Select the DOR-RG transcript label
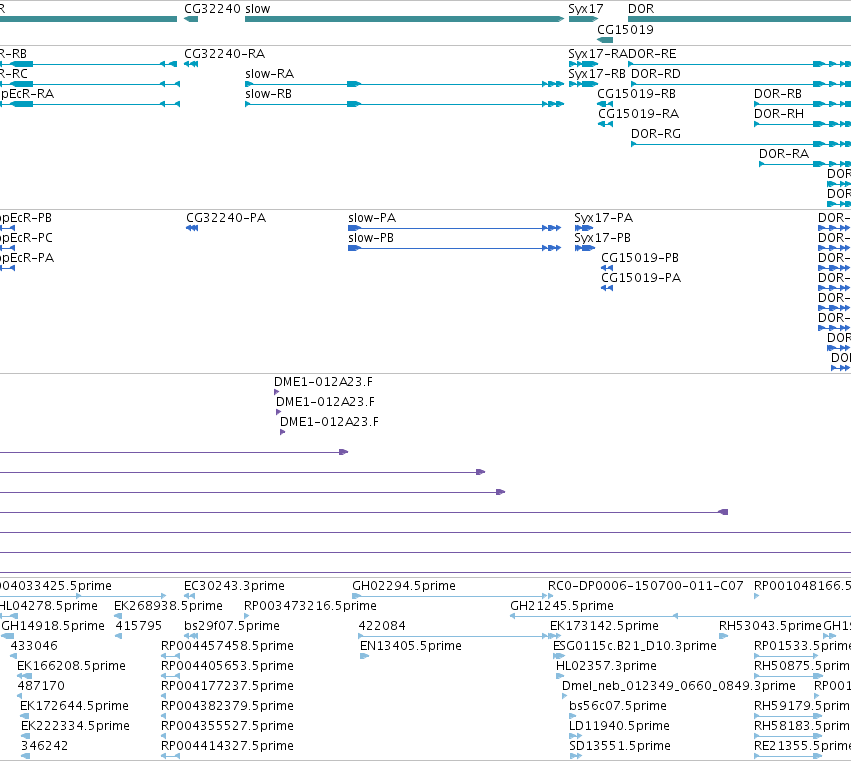The height and width of the screenshot is (761, 851). point(656,134)
